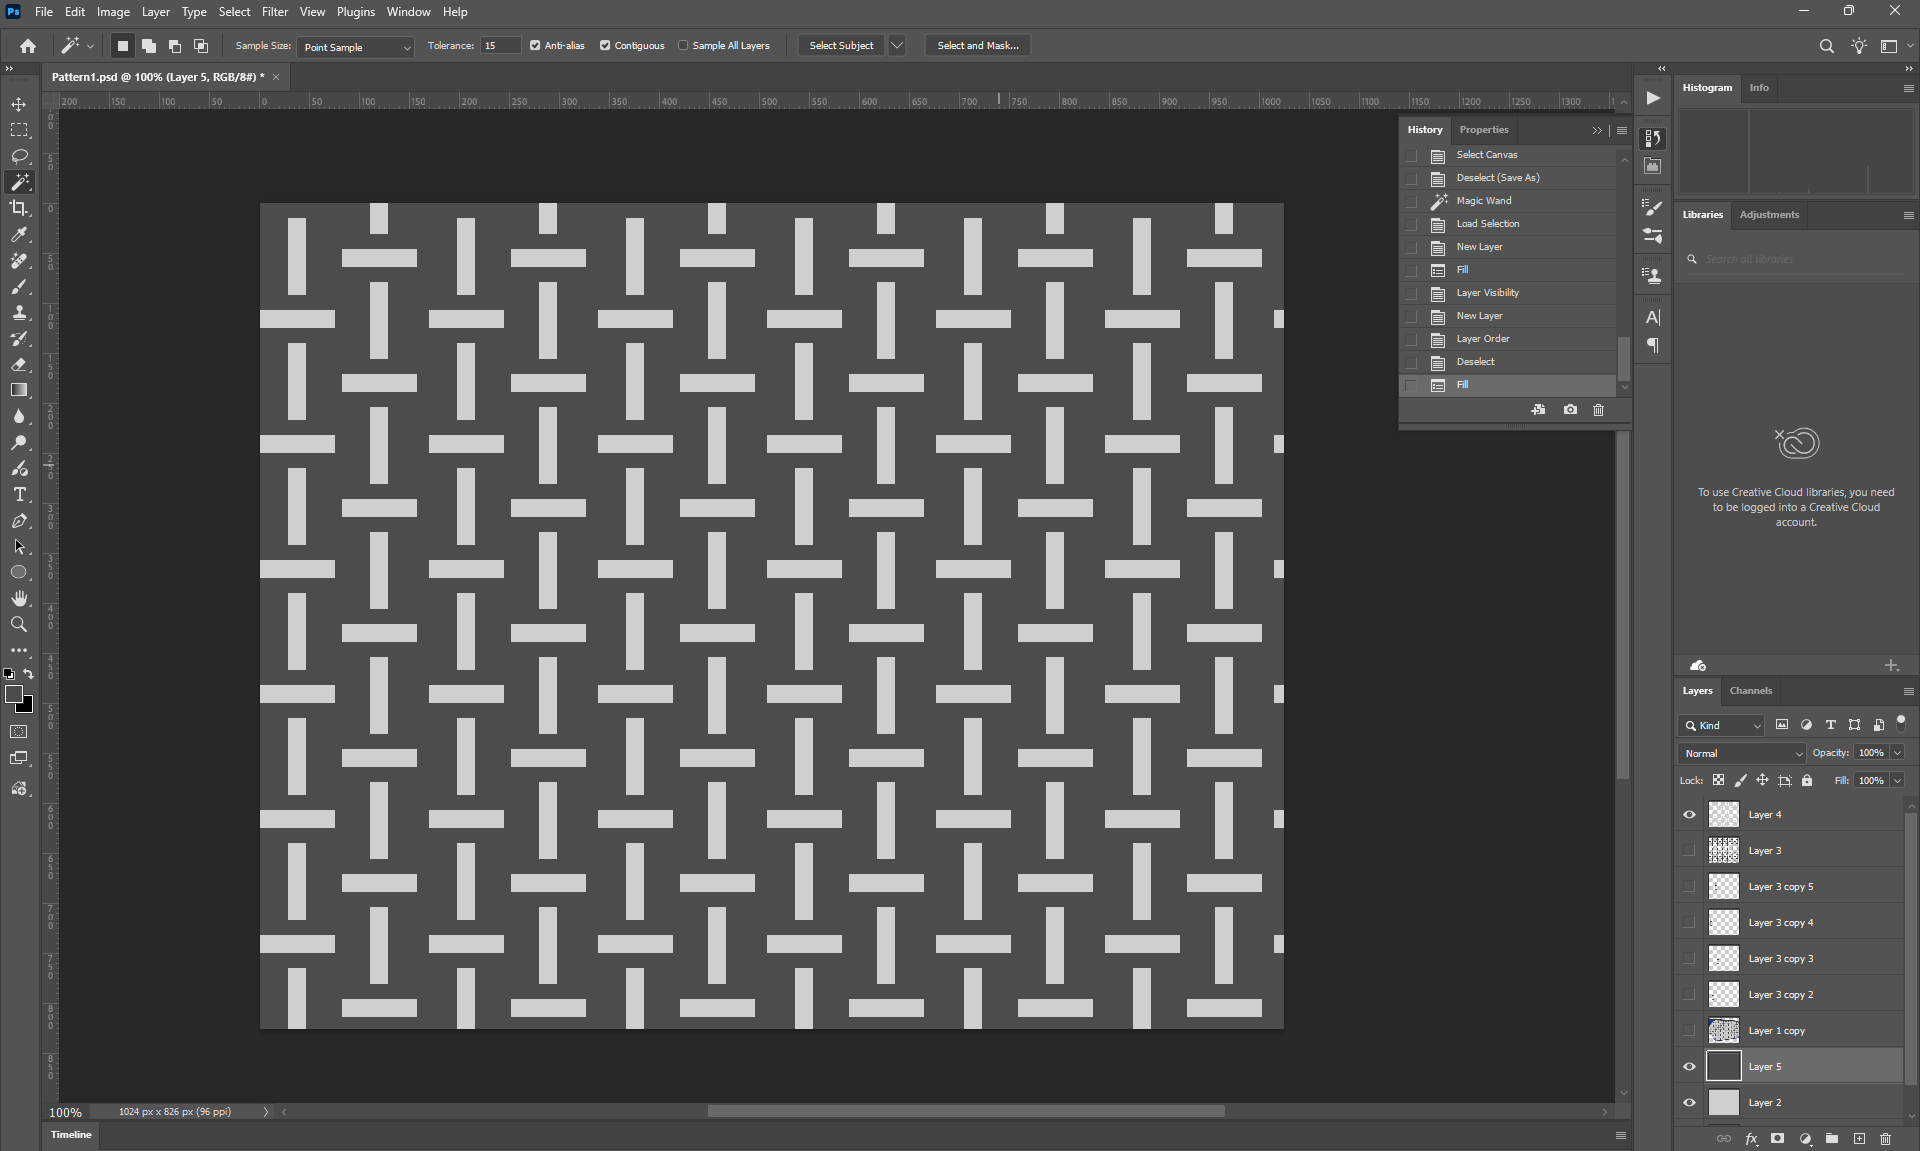The width and height of the screenshot is (1920, 1151).
Task: Open the Sample Size dropdown
Action: tap(355, 47)
